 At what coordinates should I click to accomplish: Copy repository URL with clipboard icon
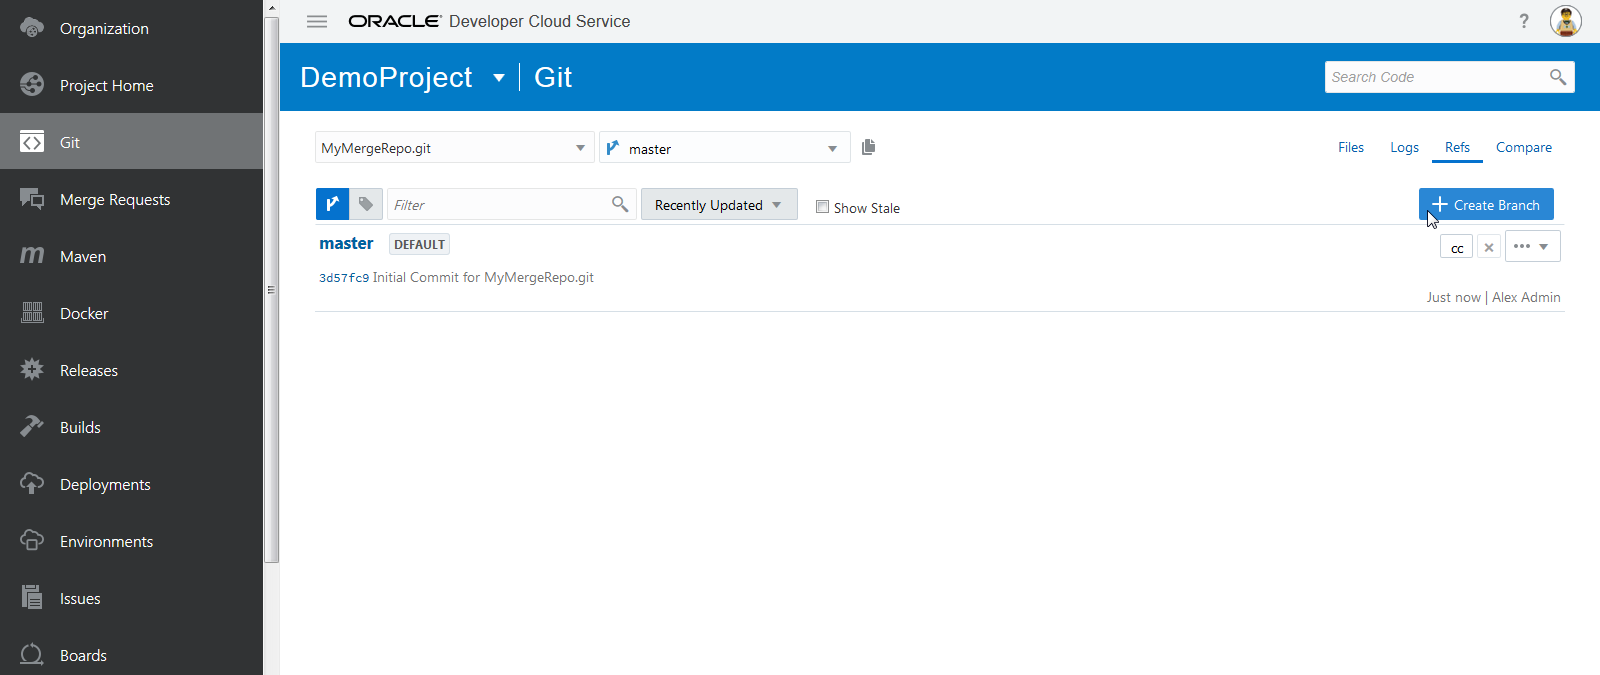coord(868,147)
